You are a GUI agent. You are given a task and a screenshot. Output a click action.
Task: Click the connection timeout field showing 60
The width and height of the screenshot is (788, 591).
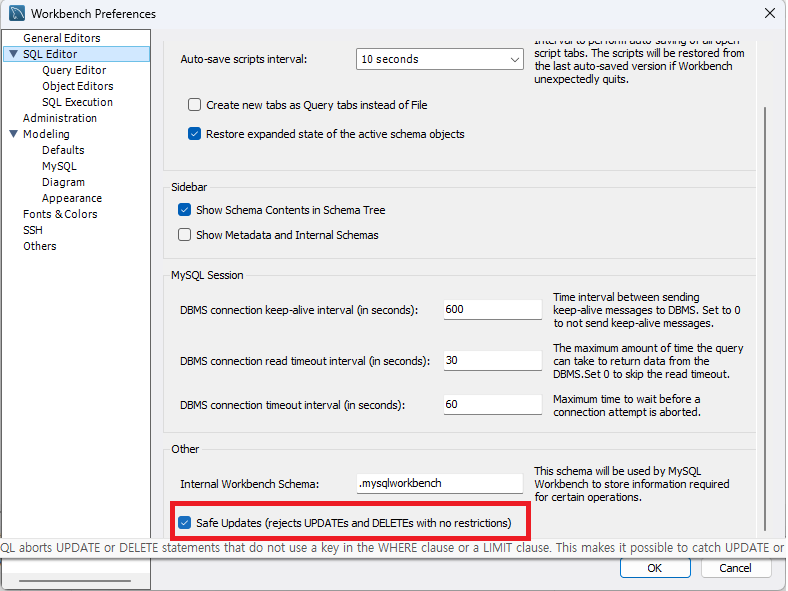[x=492, y=405]
